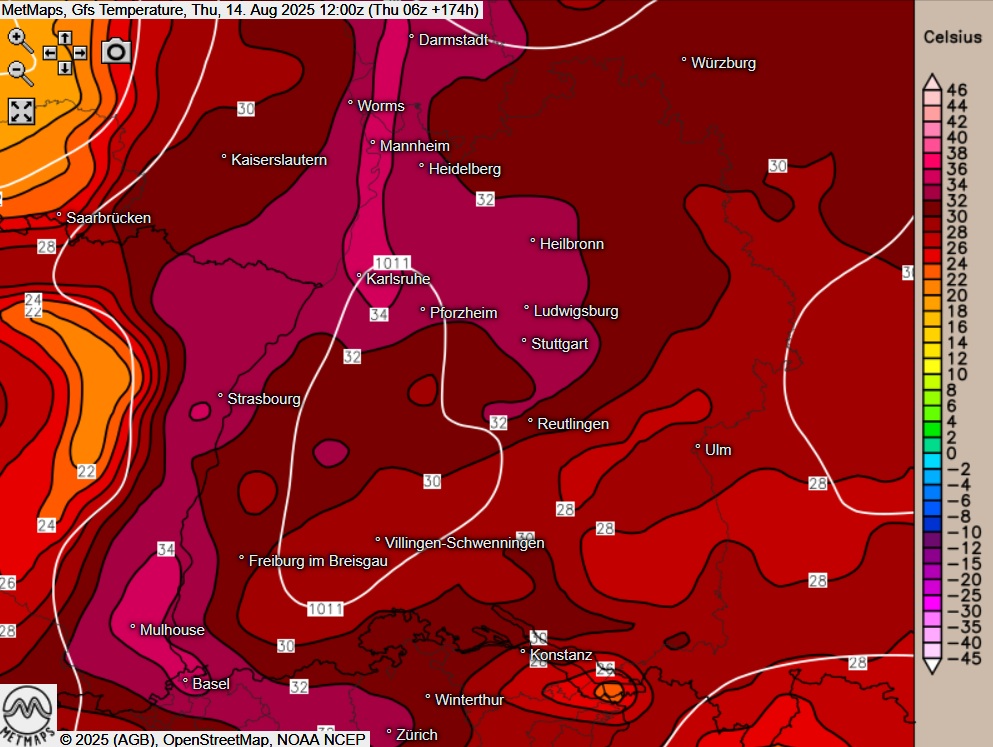
Task: Pan the map left with arrow
Action: pos(50,53)
